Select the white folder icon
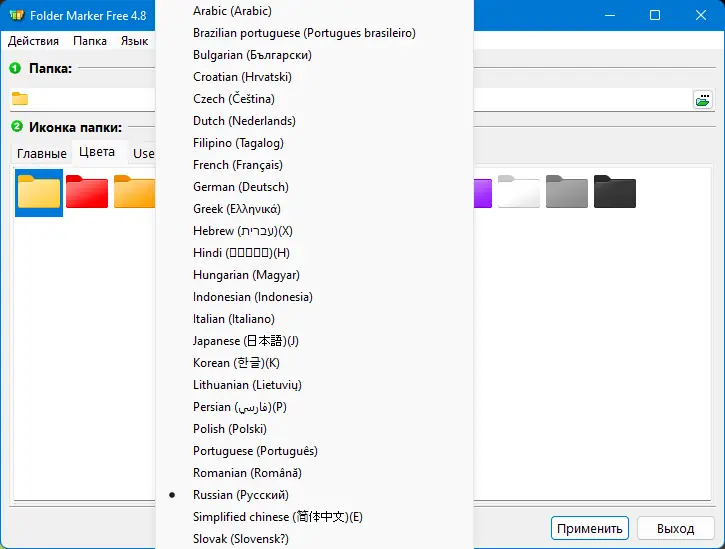Screen dimensions: 725x549 click(519, 192)
